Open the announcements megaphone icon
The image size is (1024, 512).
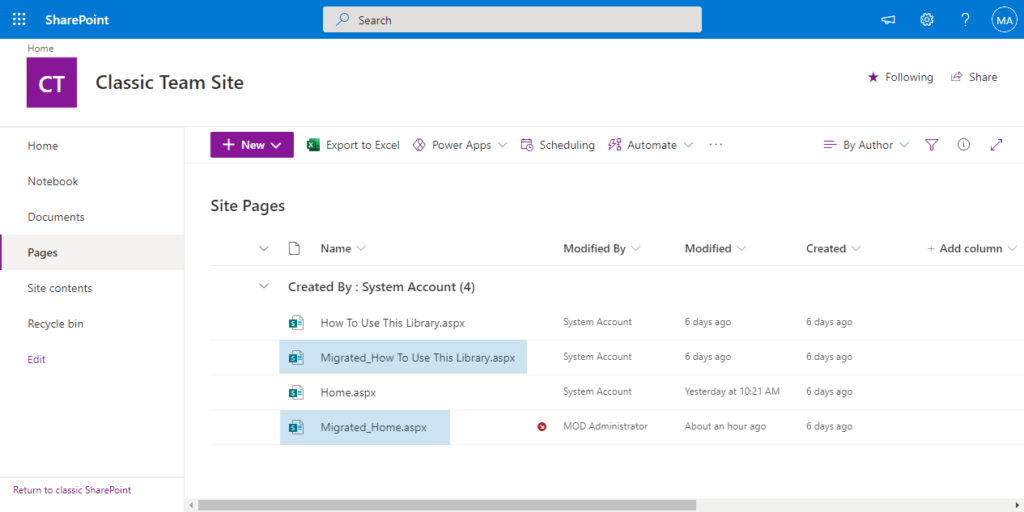(x=888, y=20)
